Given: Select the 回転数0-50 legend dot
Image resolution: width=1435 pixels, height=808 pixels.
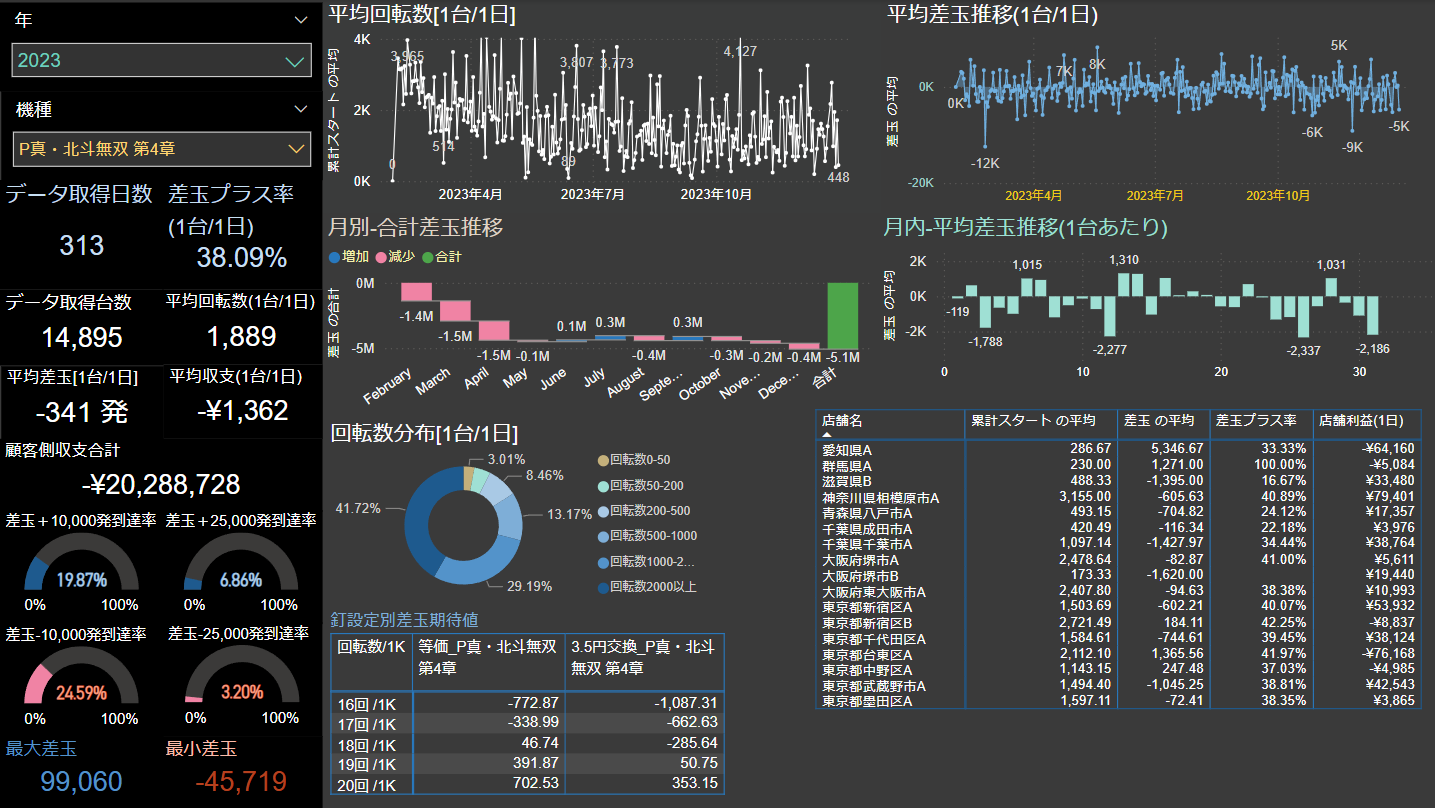Looking at the screenshot, I should click(x=602, y=459).
